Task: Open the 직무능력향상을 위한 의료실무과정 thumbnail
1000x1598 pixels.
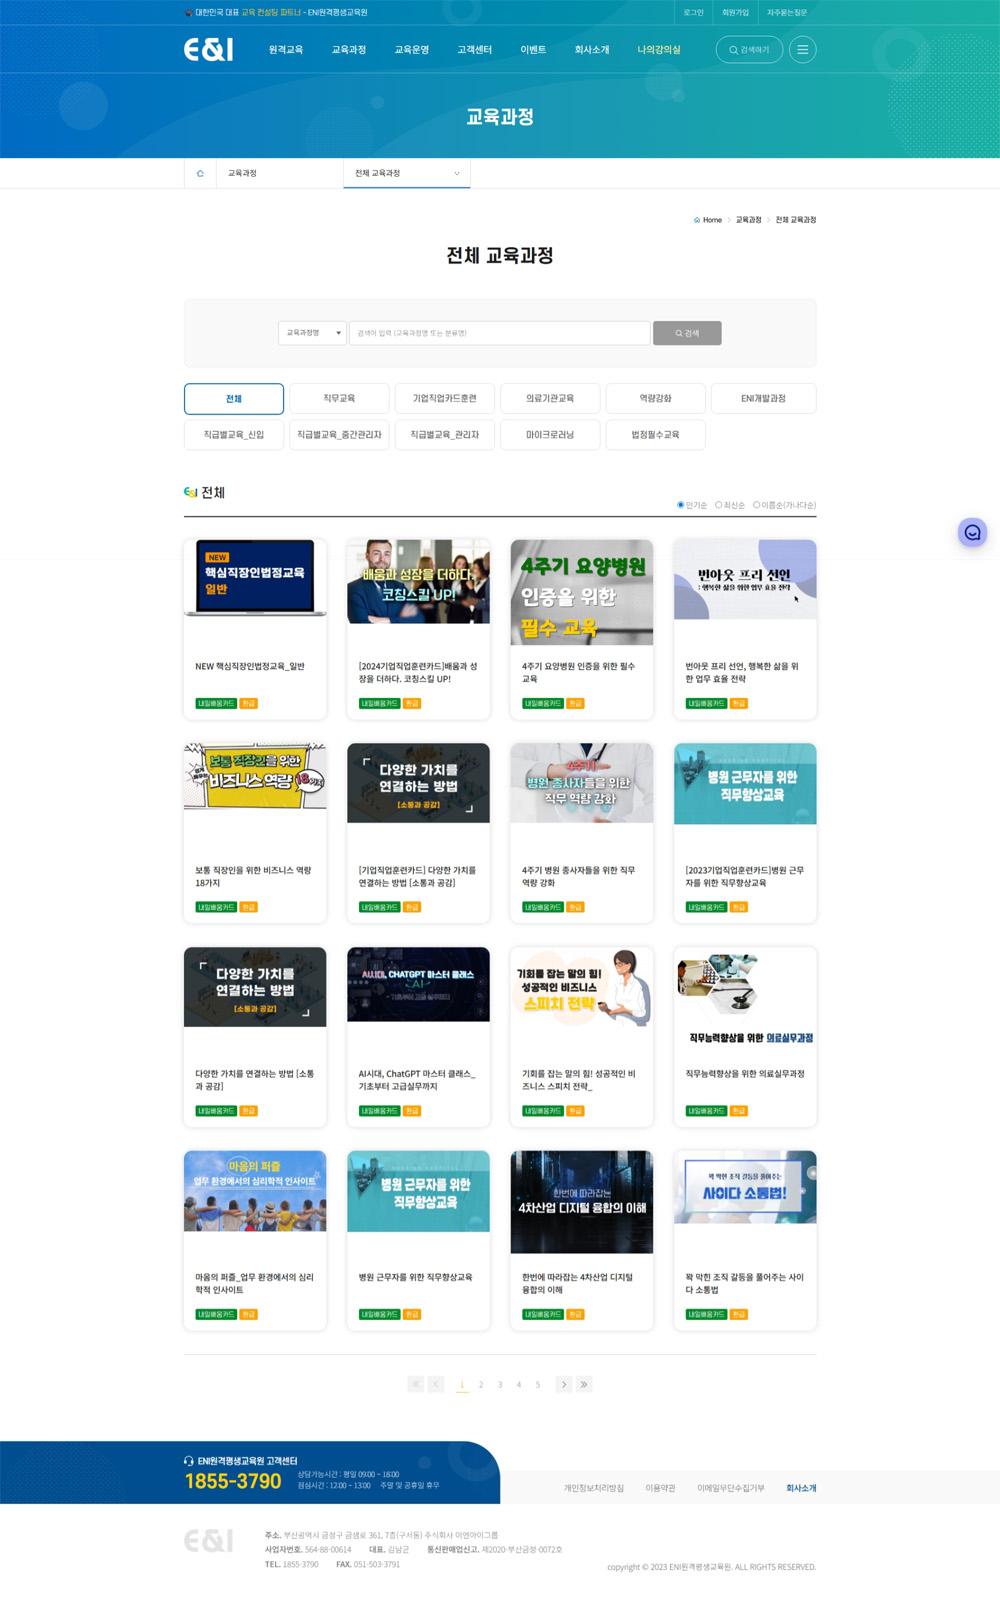Action: (x=745, y=999)
